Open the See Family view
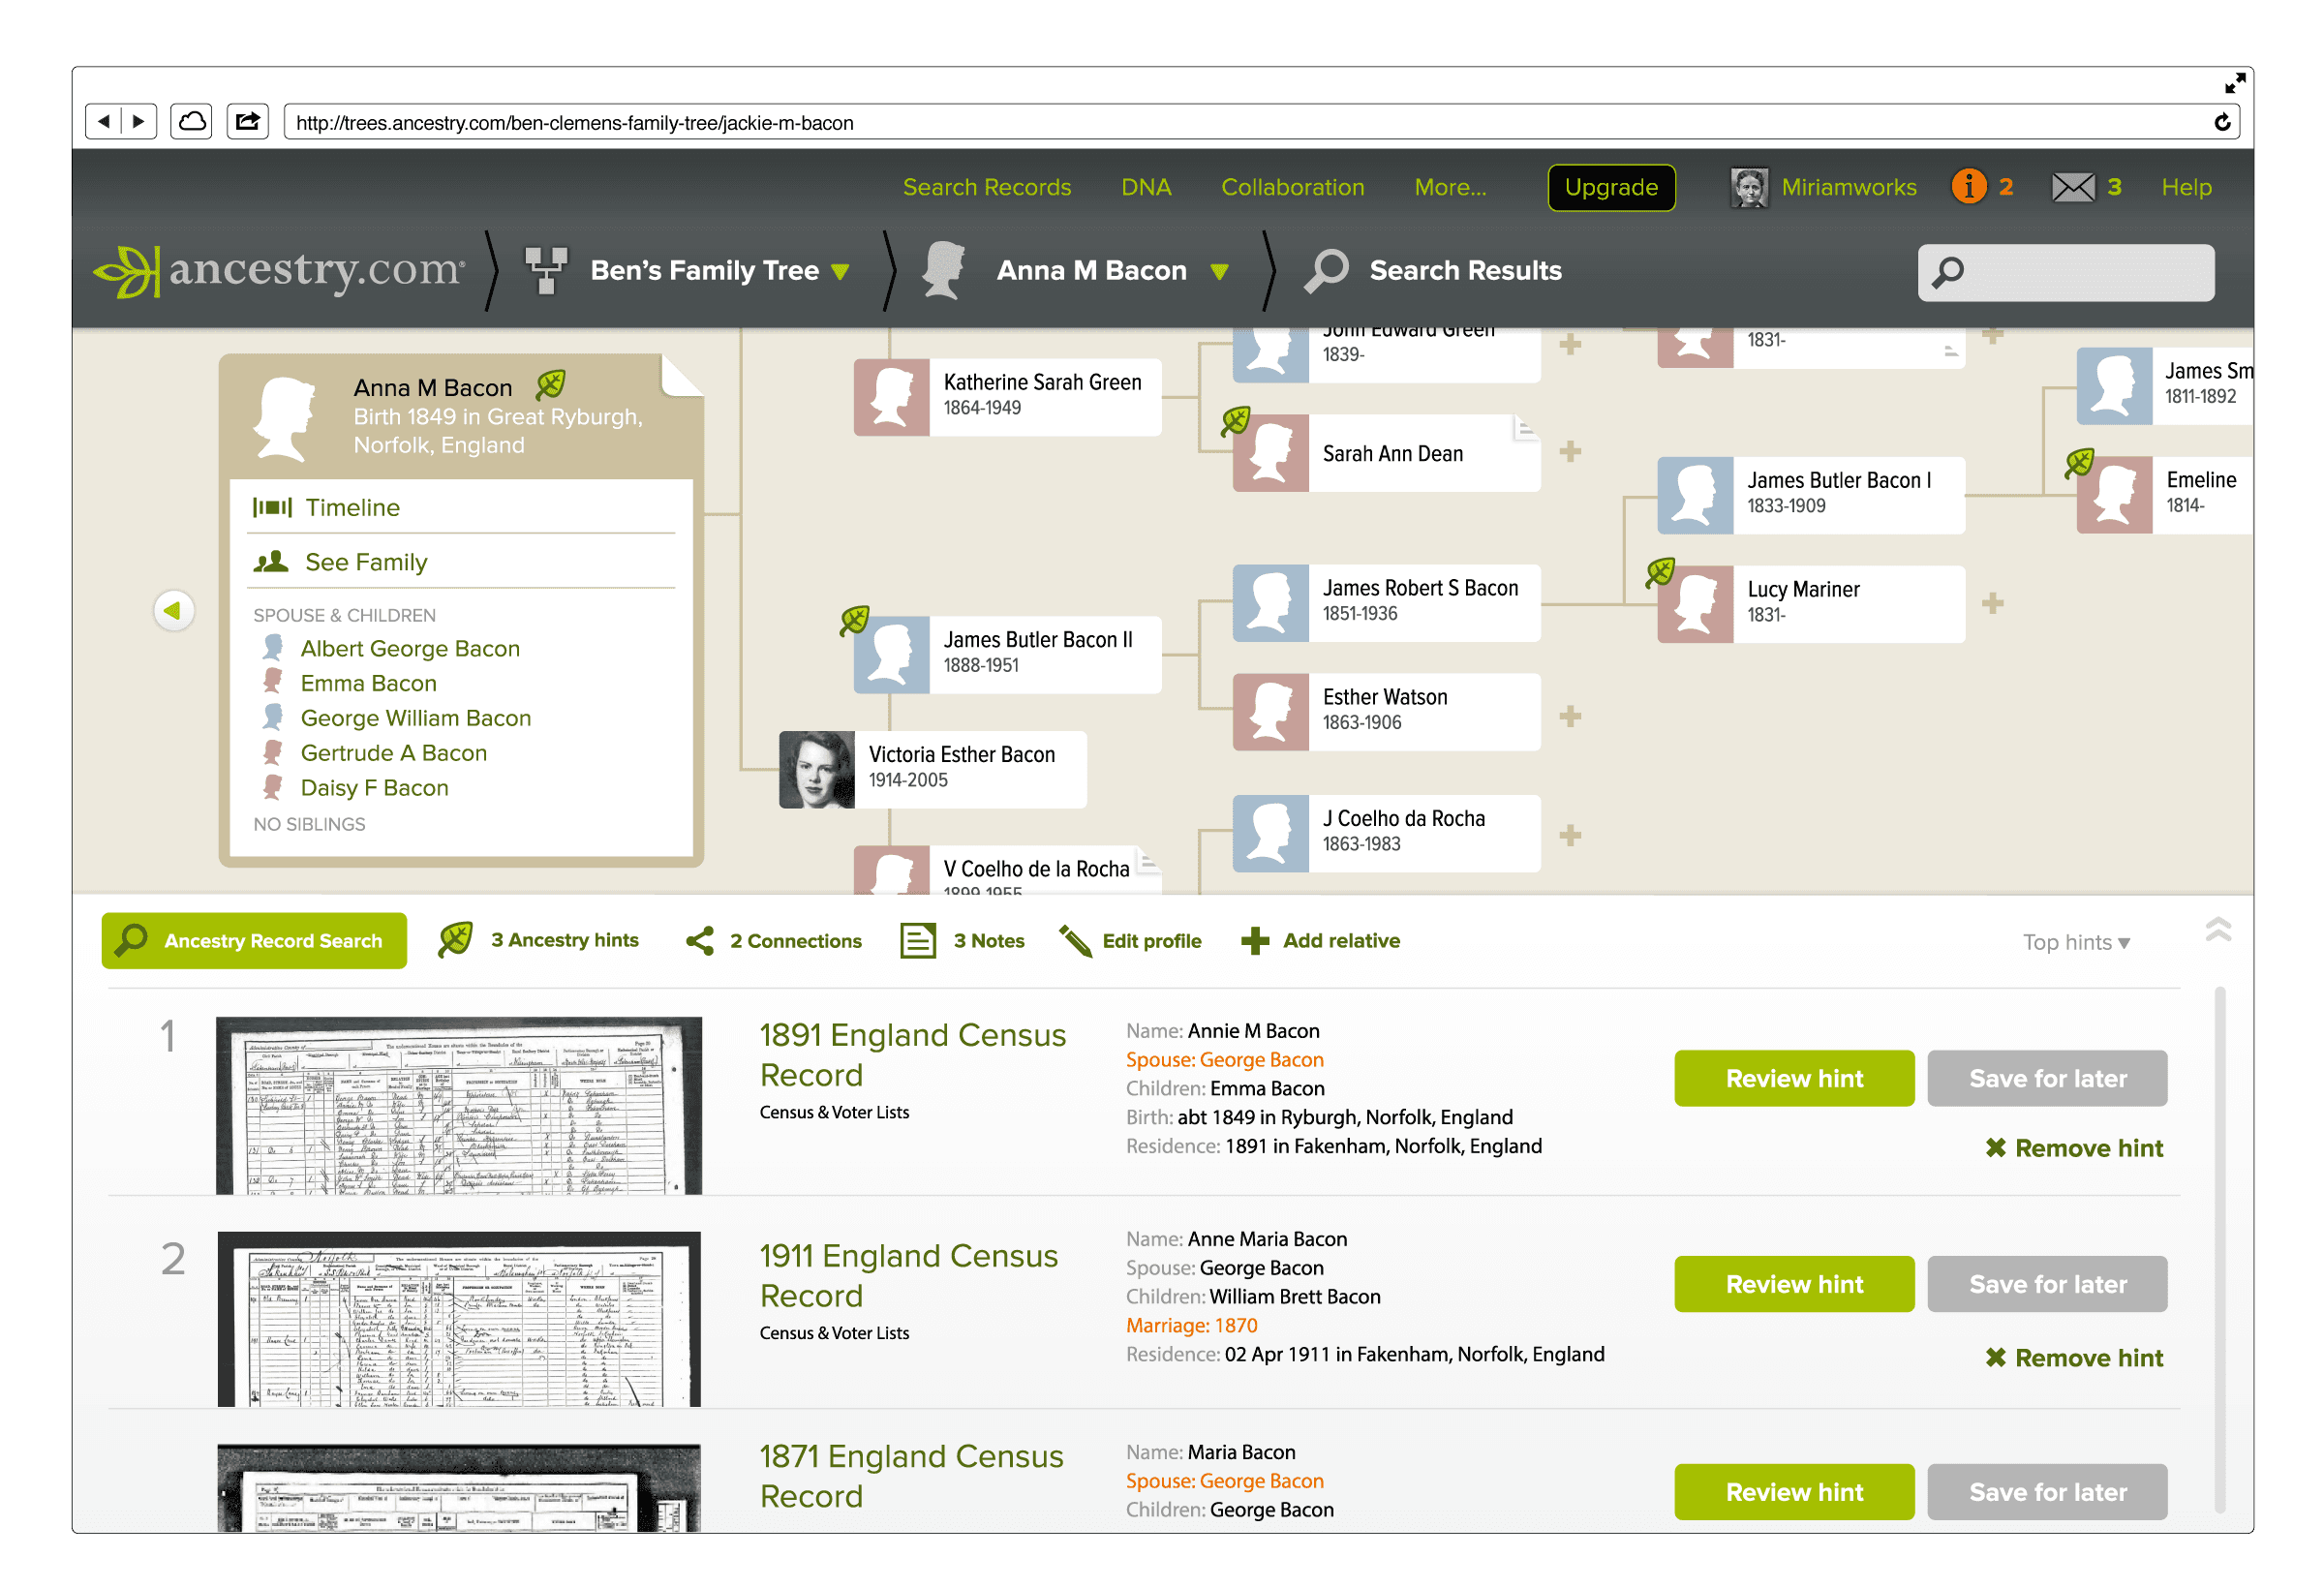This screenshot has height=1588, width=2324. click(x=367, y=562)
